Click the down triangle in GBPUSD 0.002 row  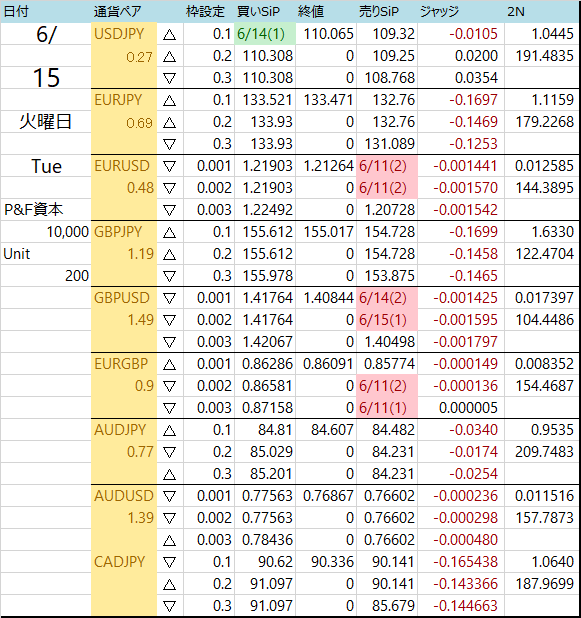[169, 320]
